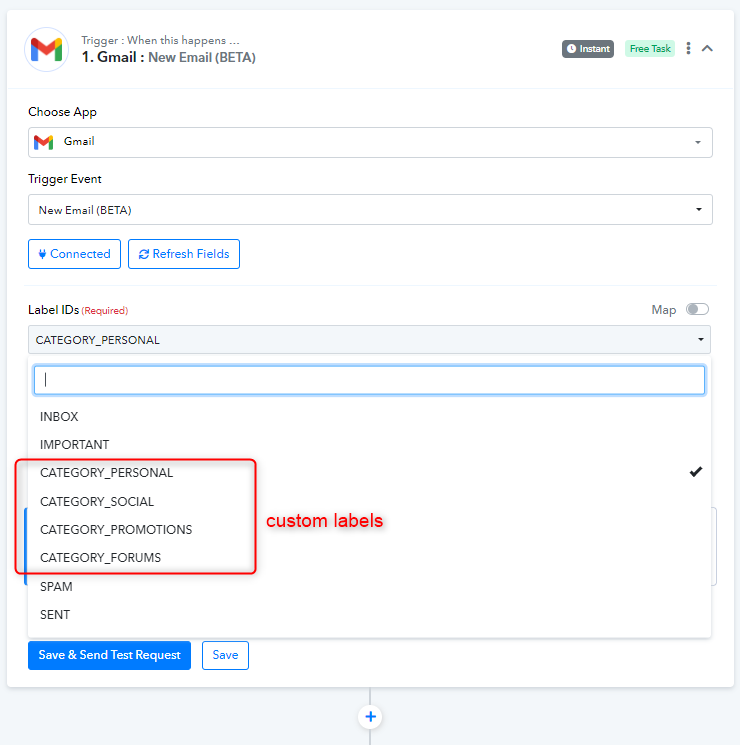The image size is (740, 745).
Task: Click Refresh Fields button
Action: point(184,254)
